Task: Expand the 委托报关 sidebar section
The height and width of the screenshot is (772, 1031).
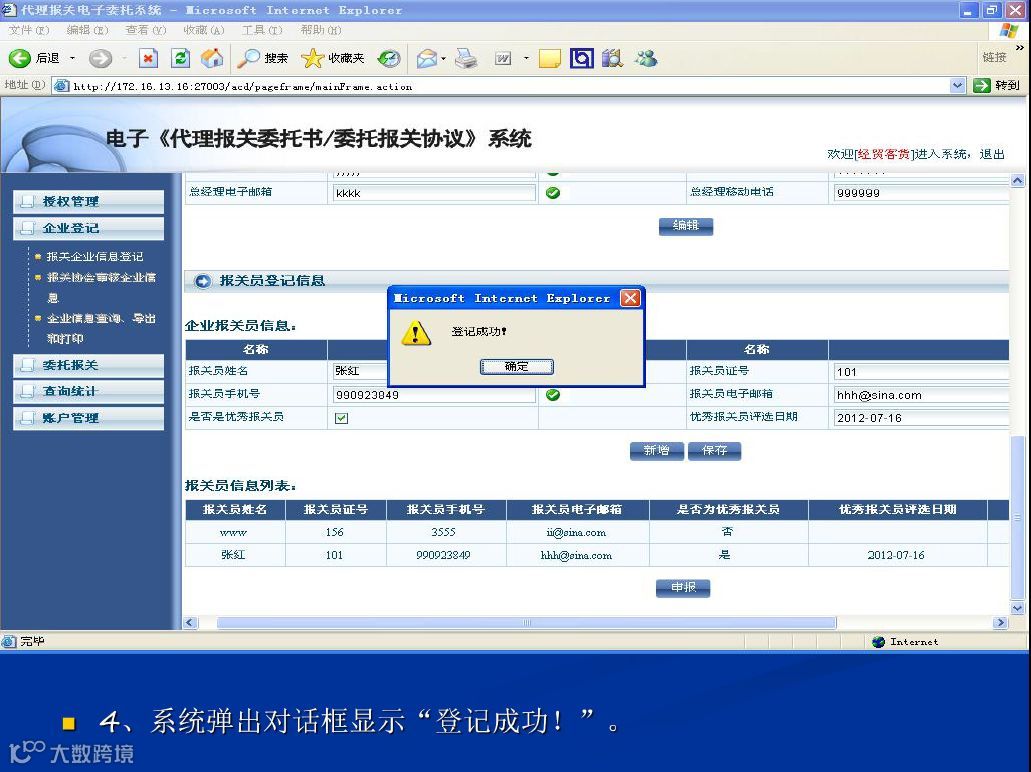Action: click(89, 365)
